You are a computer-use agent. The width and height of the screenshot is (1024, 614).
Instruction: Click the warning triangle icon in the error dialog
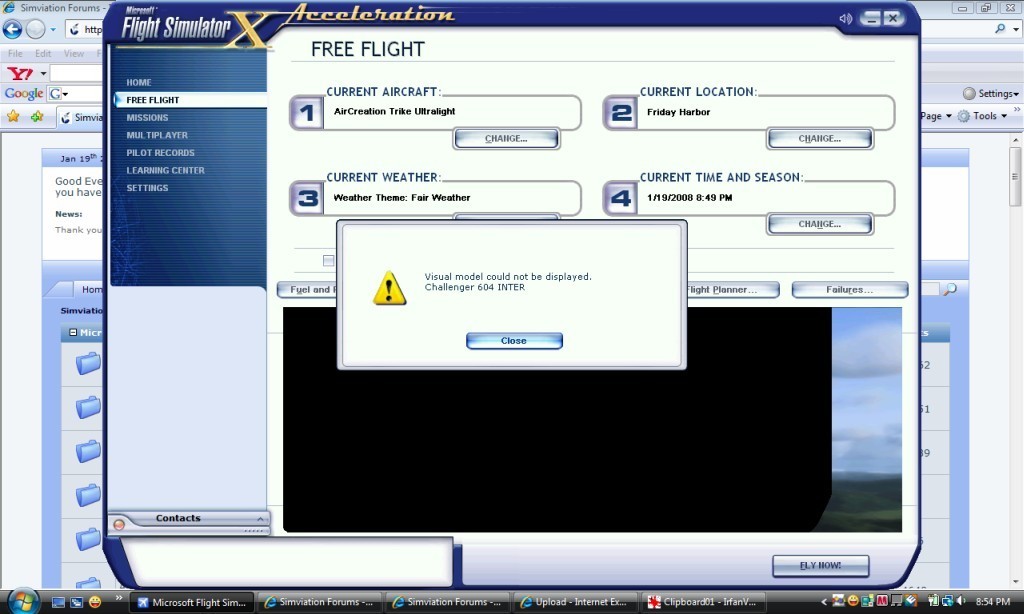click(389, 288)
